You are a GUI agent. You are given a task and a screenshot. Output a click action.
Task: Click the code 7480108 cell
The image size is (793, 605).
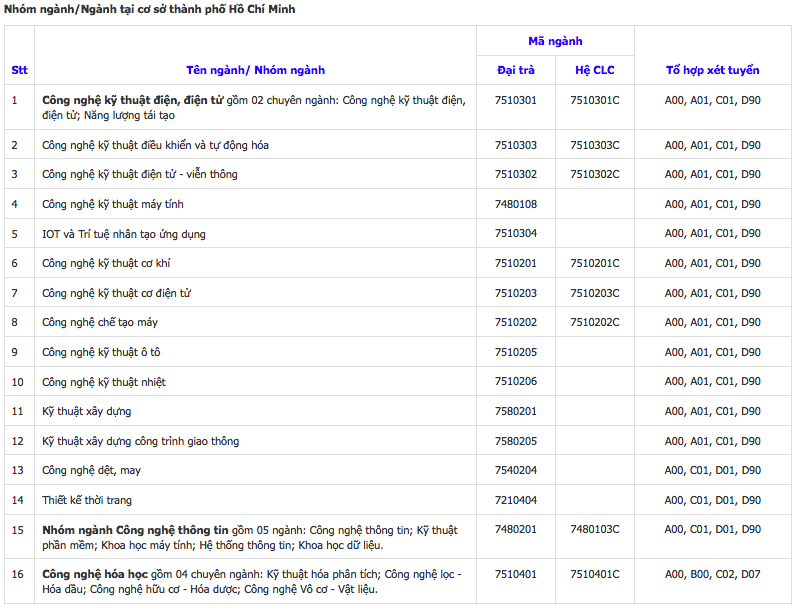click(x=515, y=204)
